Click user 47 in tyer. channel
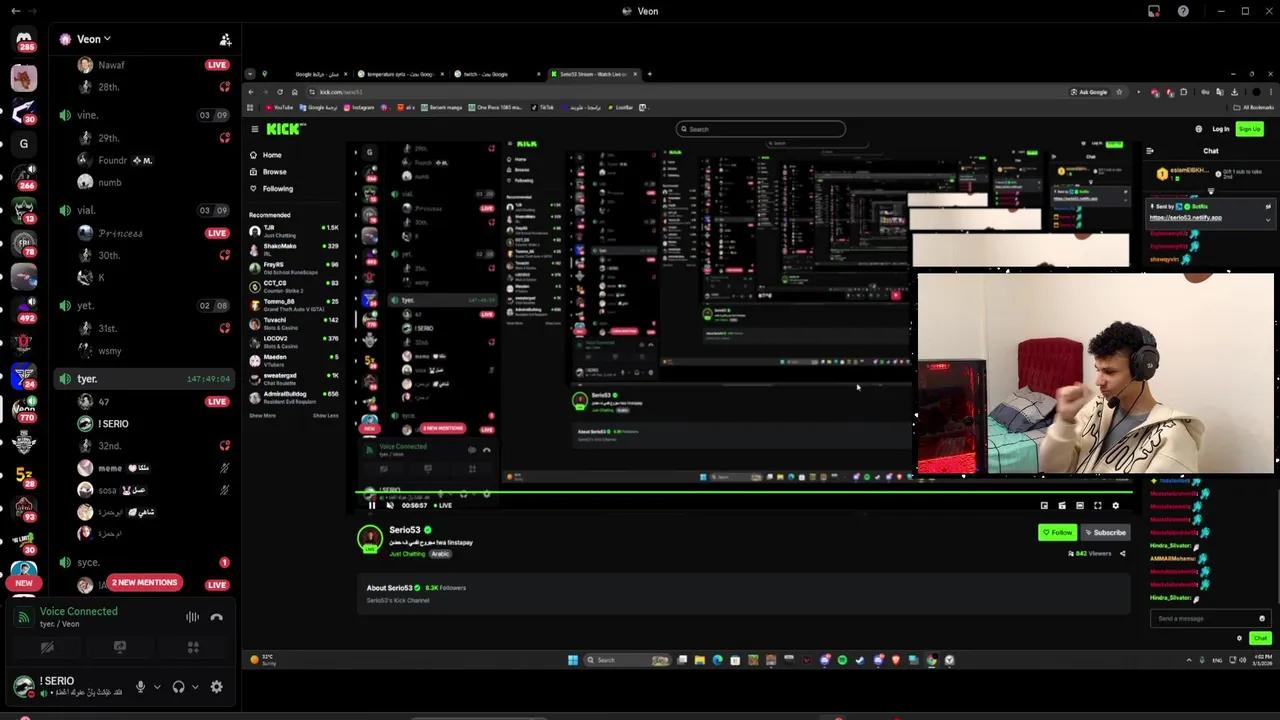The image size is (1280, 720). pyautogui.click(x=103, y=401)
